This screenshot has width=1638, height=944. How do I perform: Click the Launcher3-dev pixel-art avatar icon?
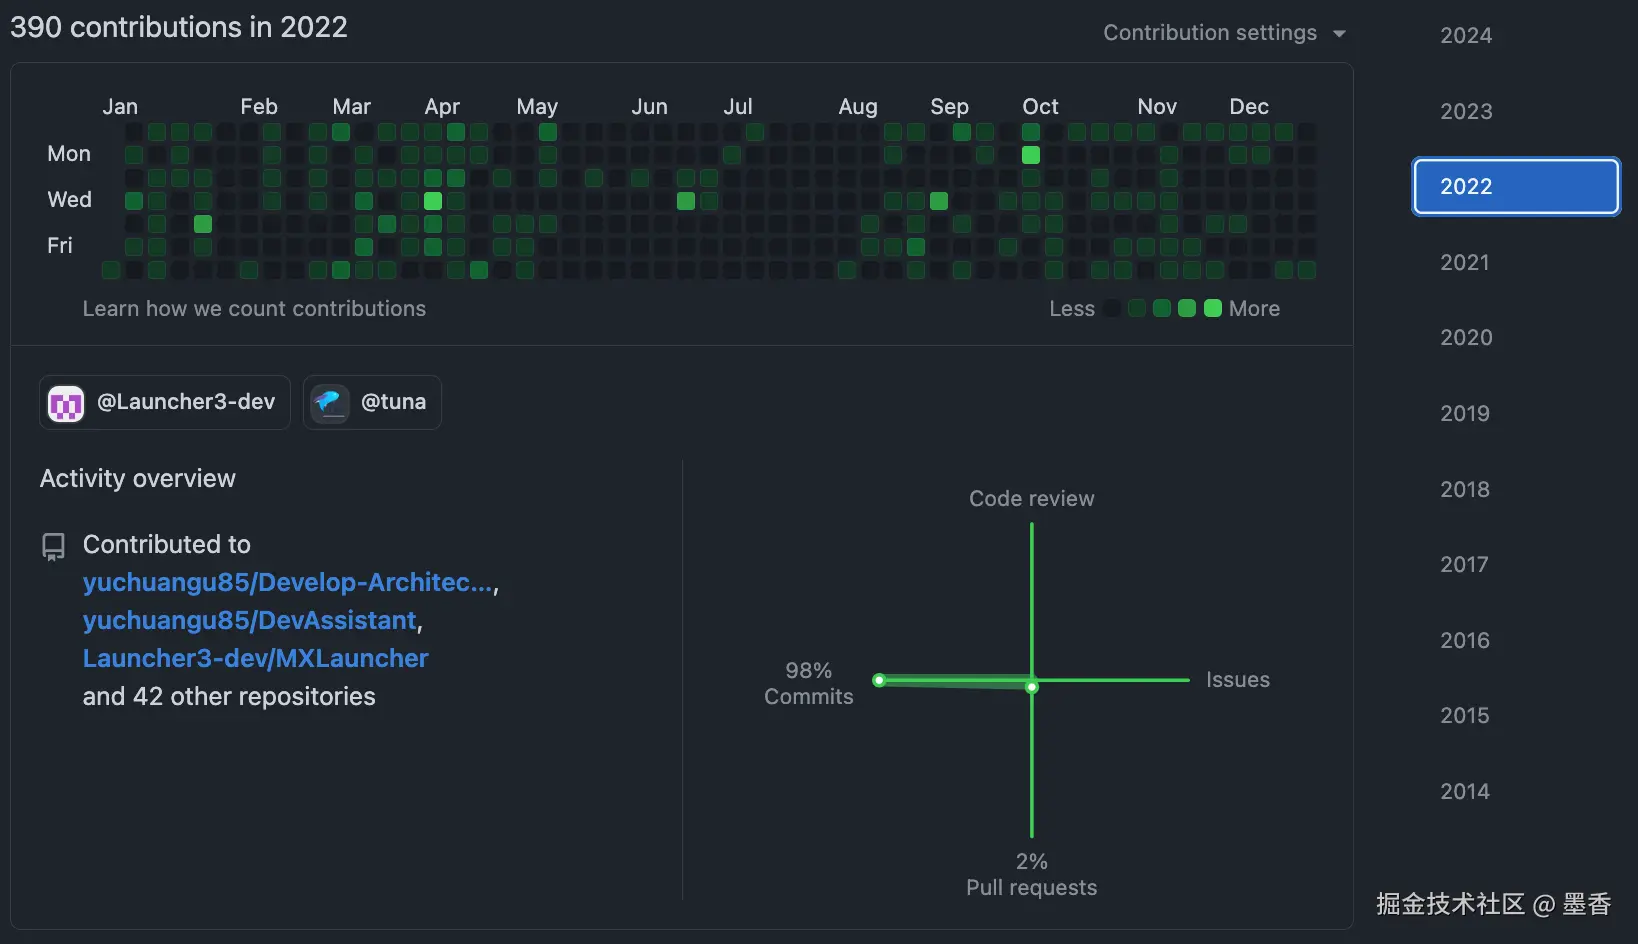pos(65,402)
